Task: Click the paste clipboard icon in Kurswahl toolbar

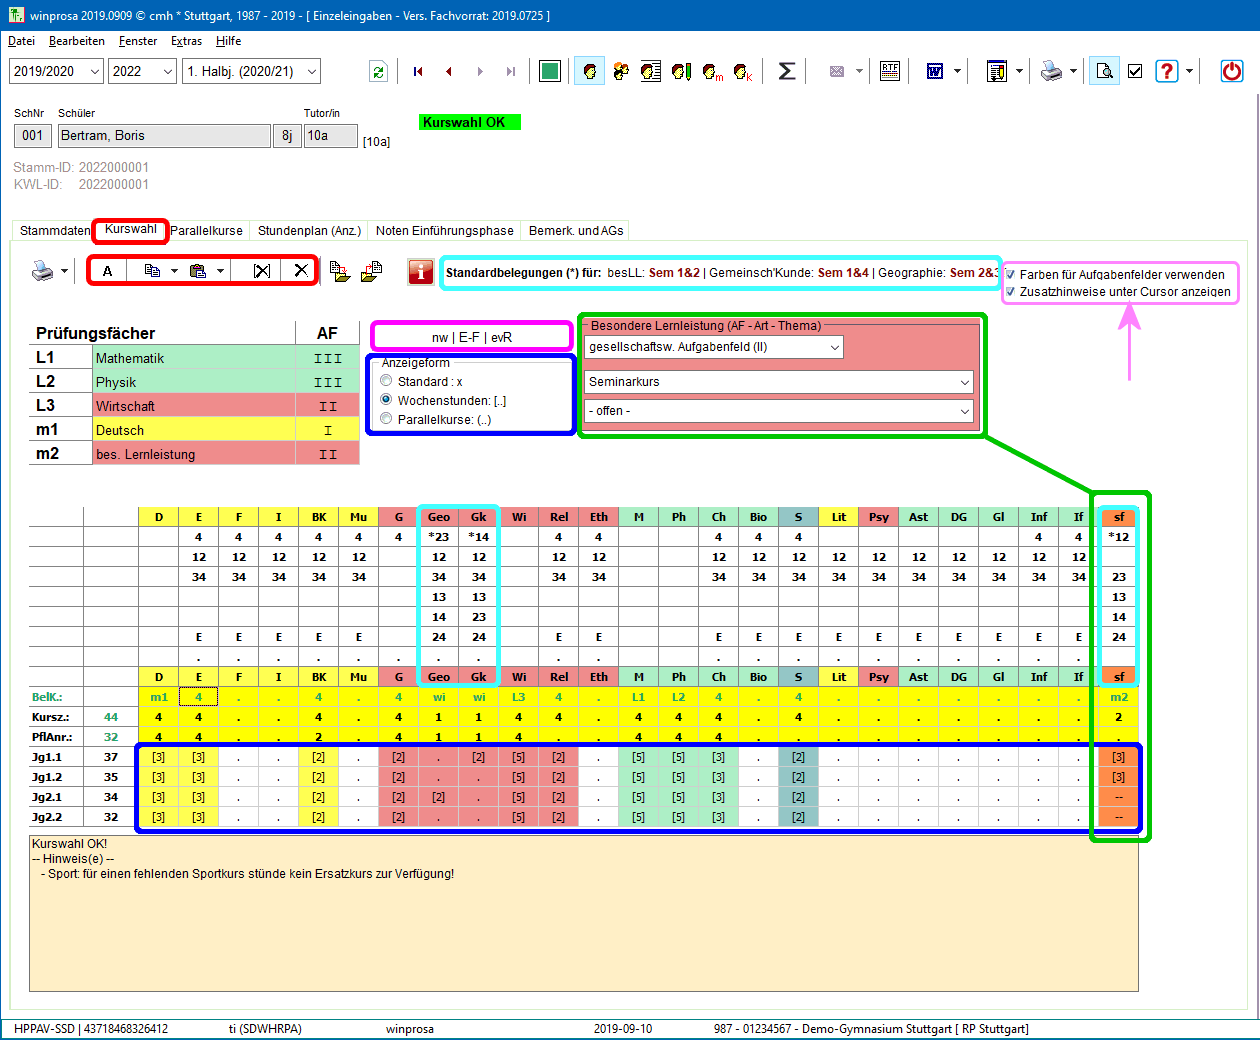Action: point(198,271)
